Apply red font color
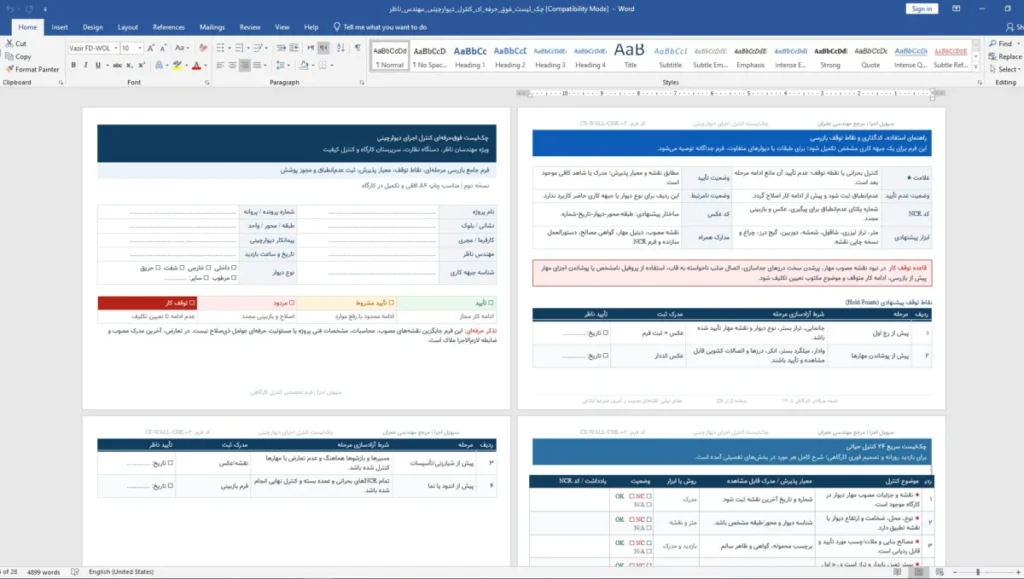The height and width of the screenshot is (579, 1024). point(197,65)
